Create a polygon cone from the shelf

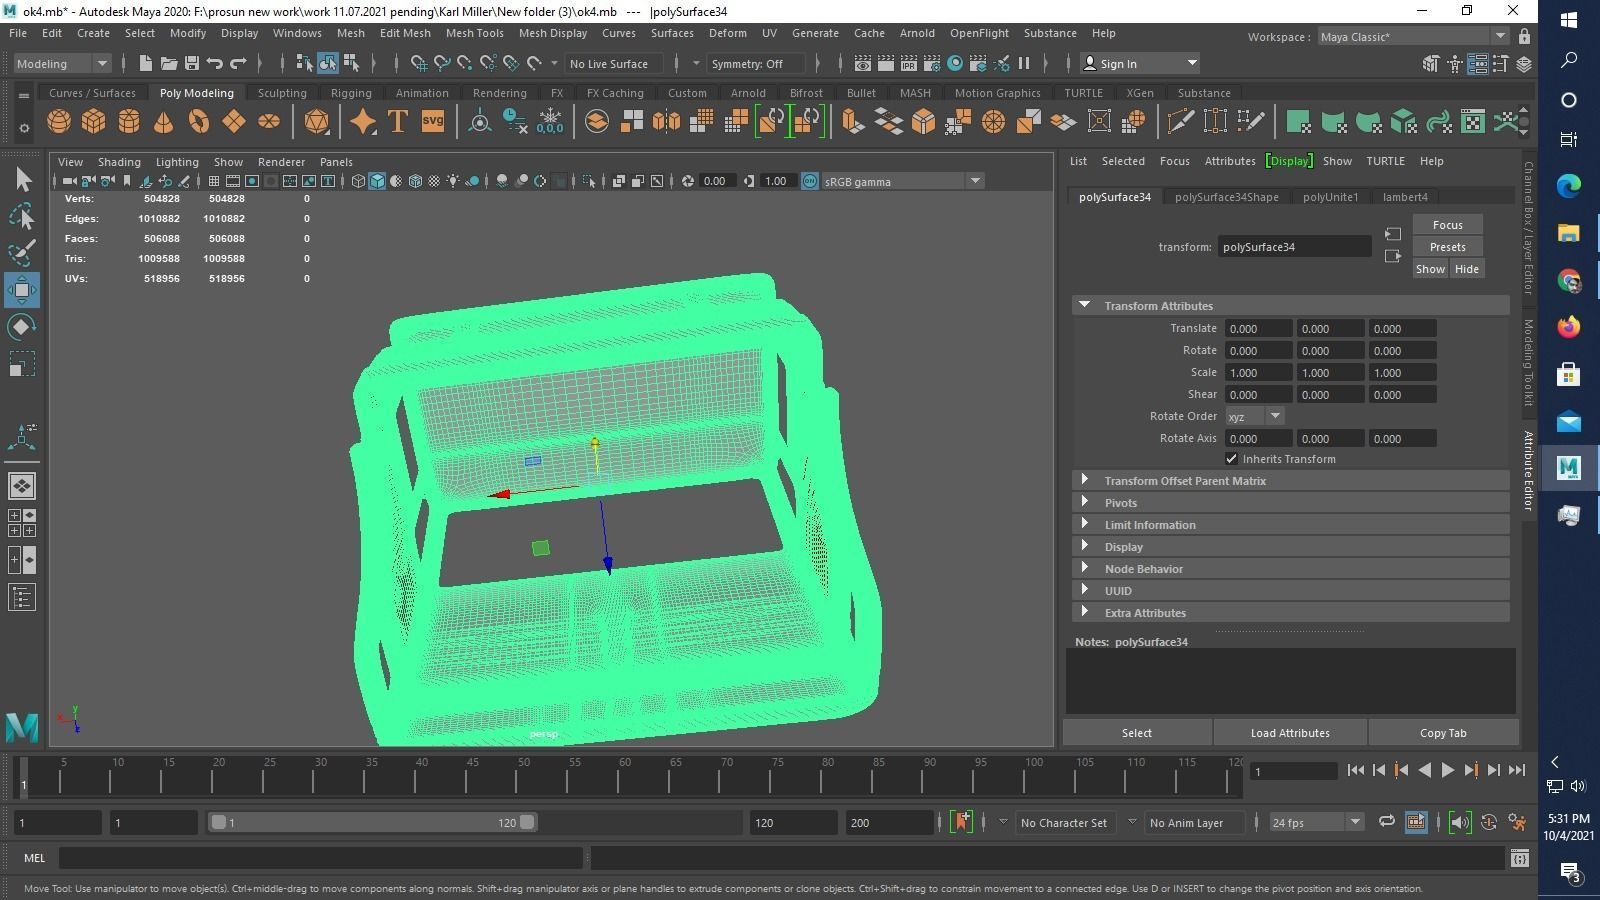pos(164,122)
